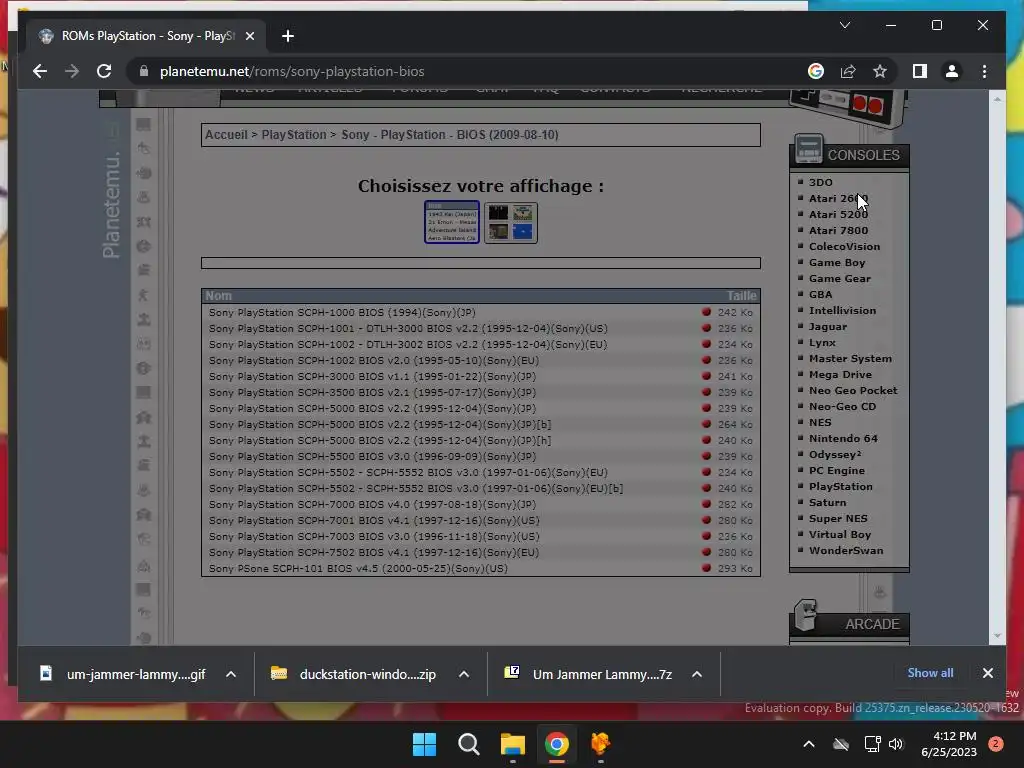View site security padlock info

click(144, 71)
